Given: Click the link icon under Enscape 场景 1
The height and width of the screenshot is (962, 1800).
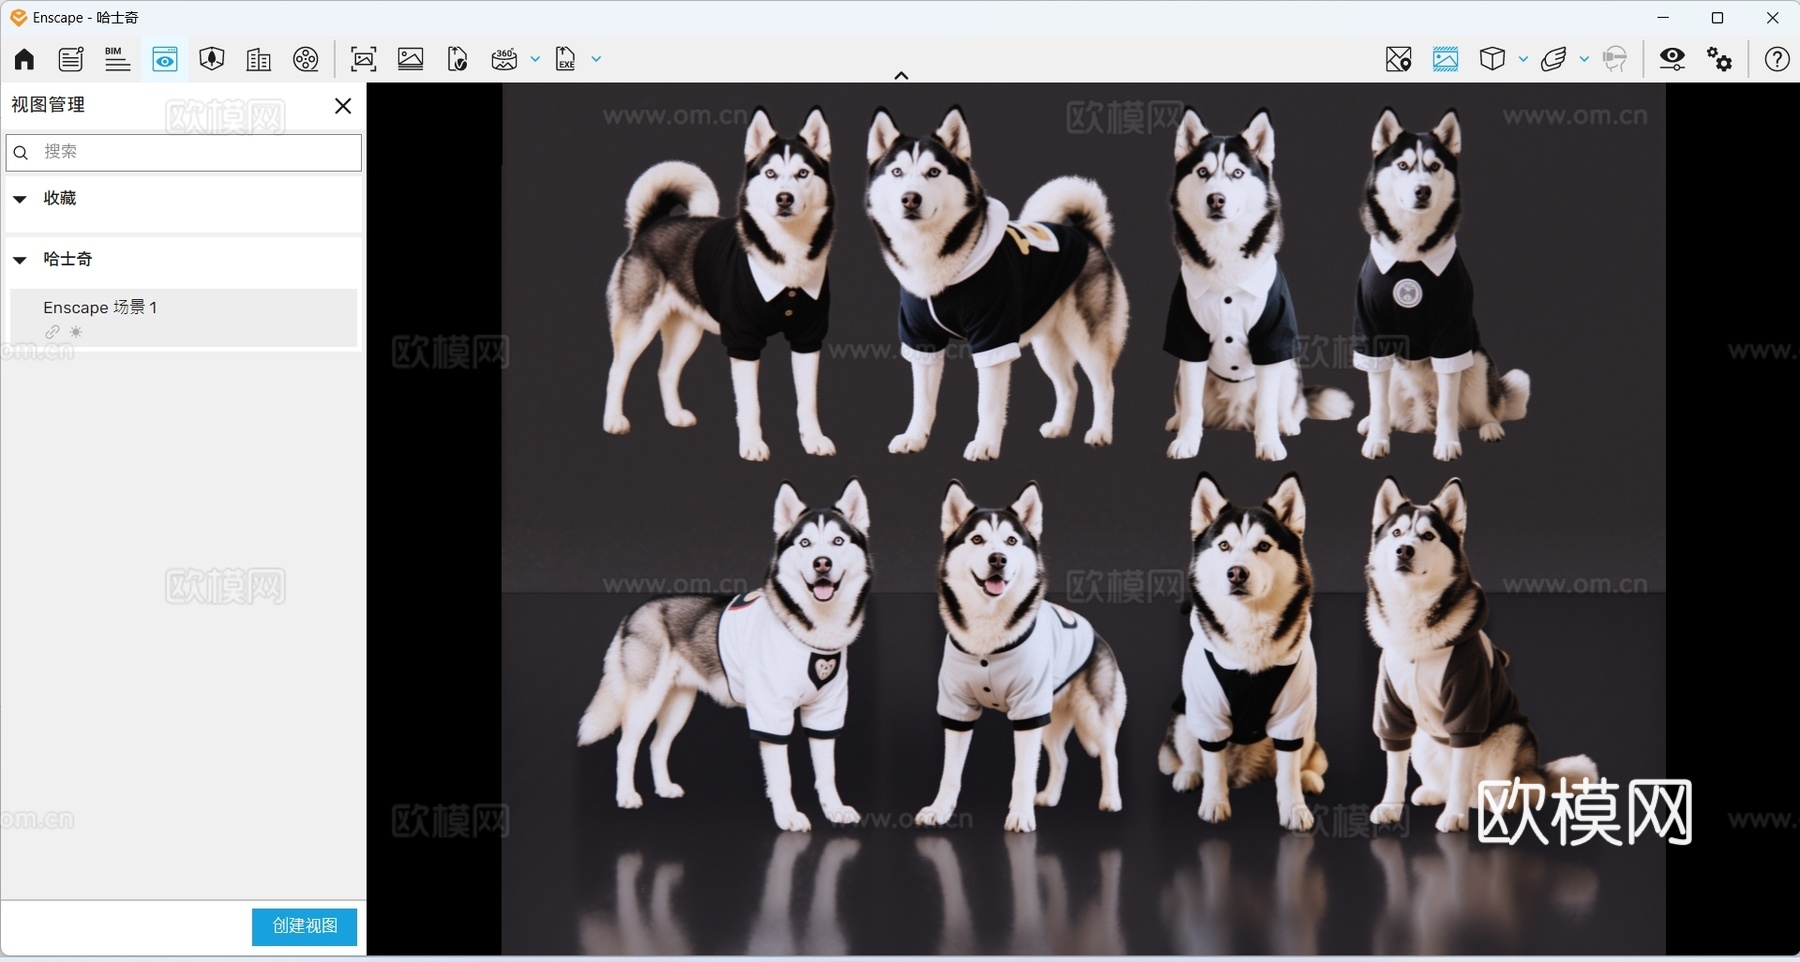Looking at the screenshot, I should pyautogui.click(x=52, y=332).
